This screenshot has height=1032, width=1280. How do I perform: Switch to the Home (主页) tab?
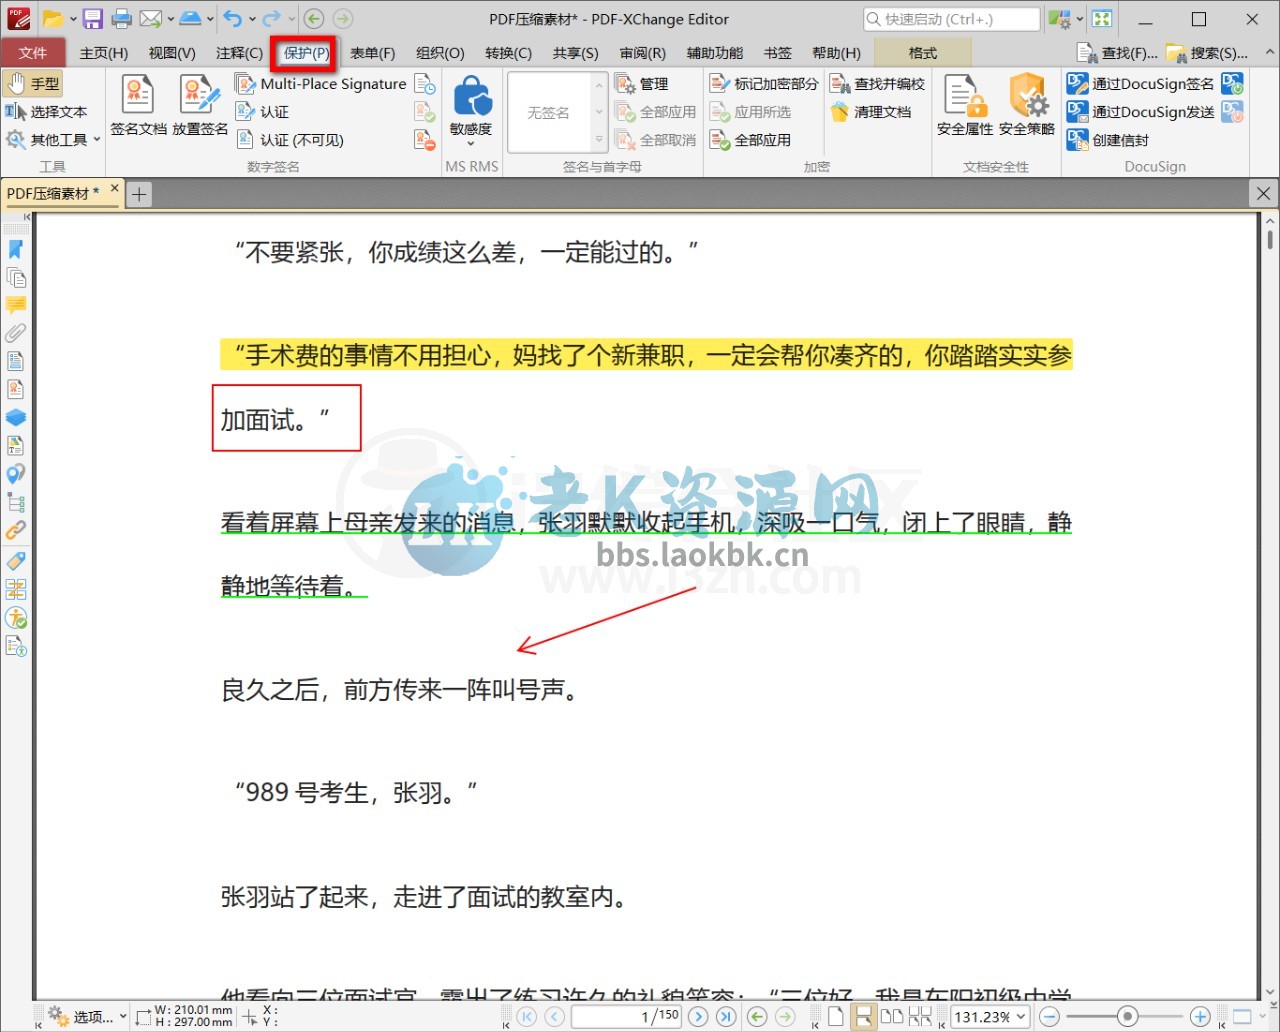[x=104, y=53]
